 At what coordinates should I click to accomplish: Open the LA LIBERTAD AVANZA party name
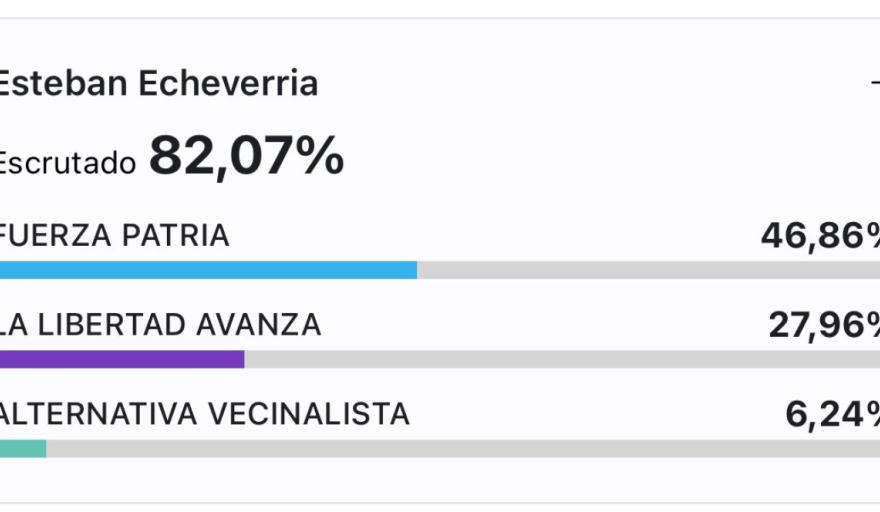[x=161, y=324]
